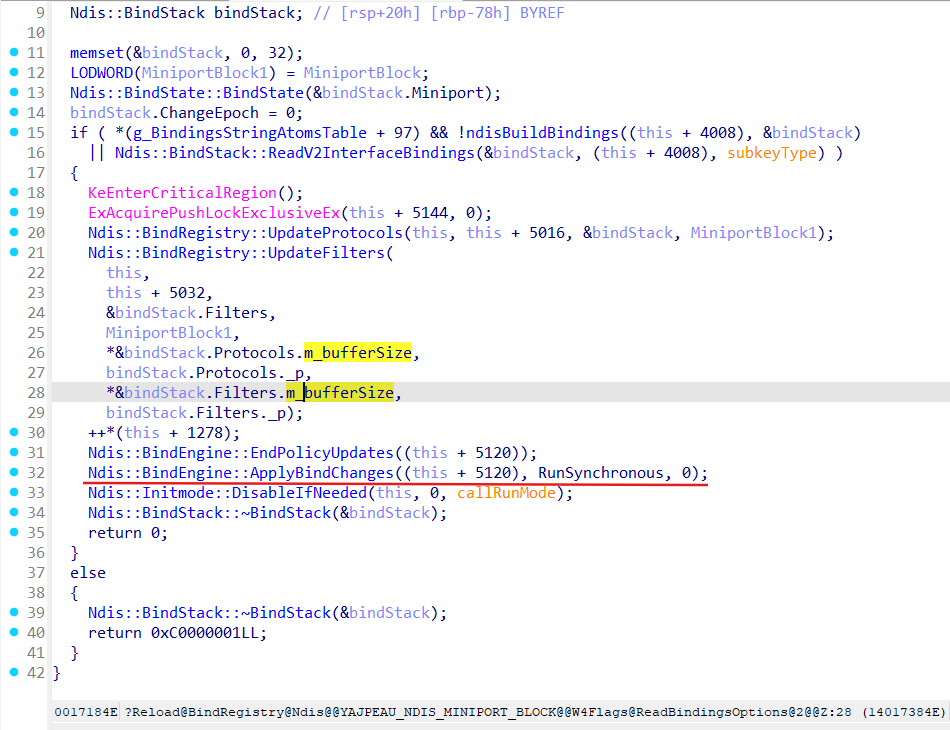Click highlighted m_bufferSize on line 26

[357, 353]
